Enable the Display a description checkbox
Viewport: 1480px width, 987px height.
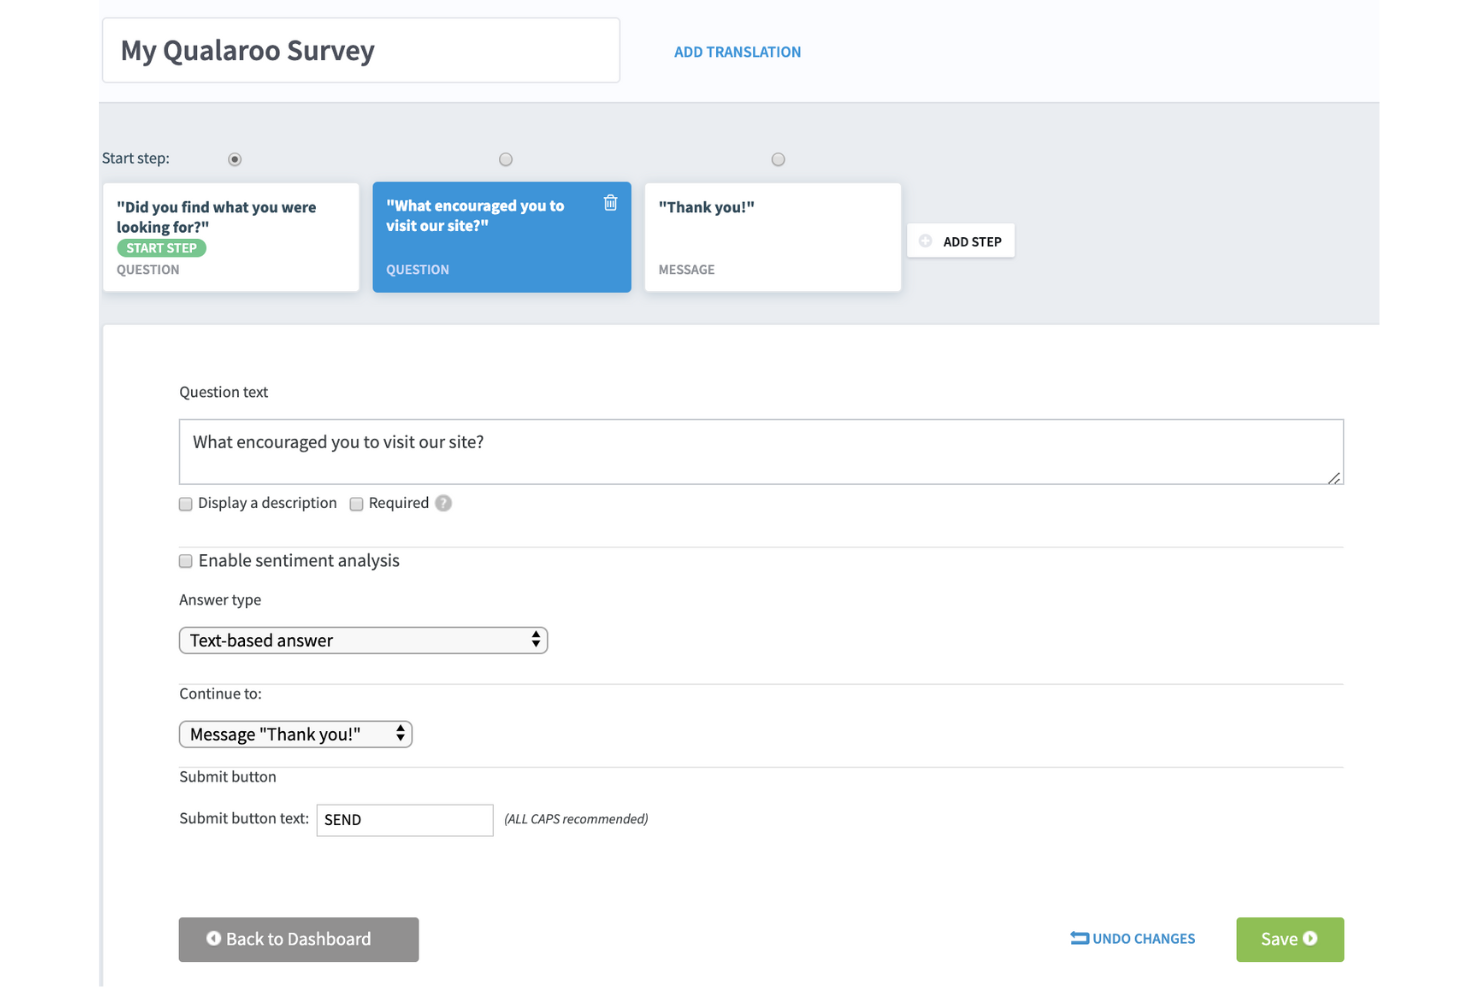tap(185, 504)
